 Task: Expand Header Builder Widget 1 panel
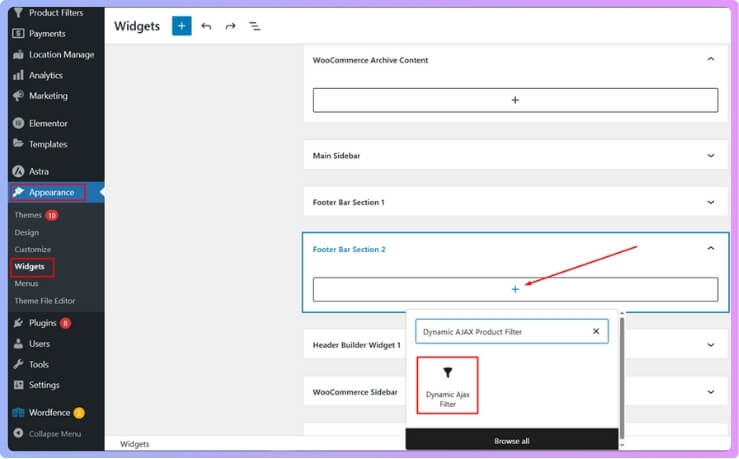pos(711,345)
